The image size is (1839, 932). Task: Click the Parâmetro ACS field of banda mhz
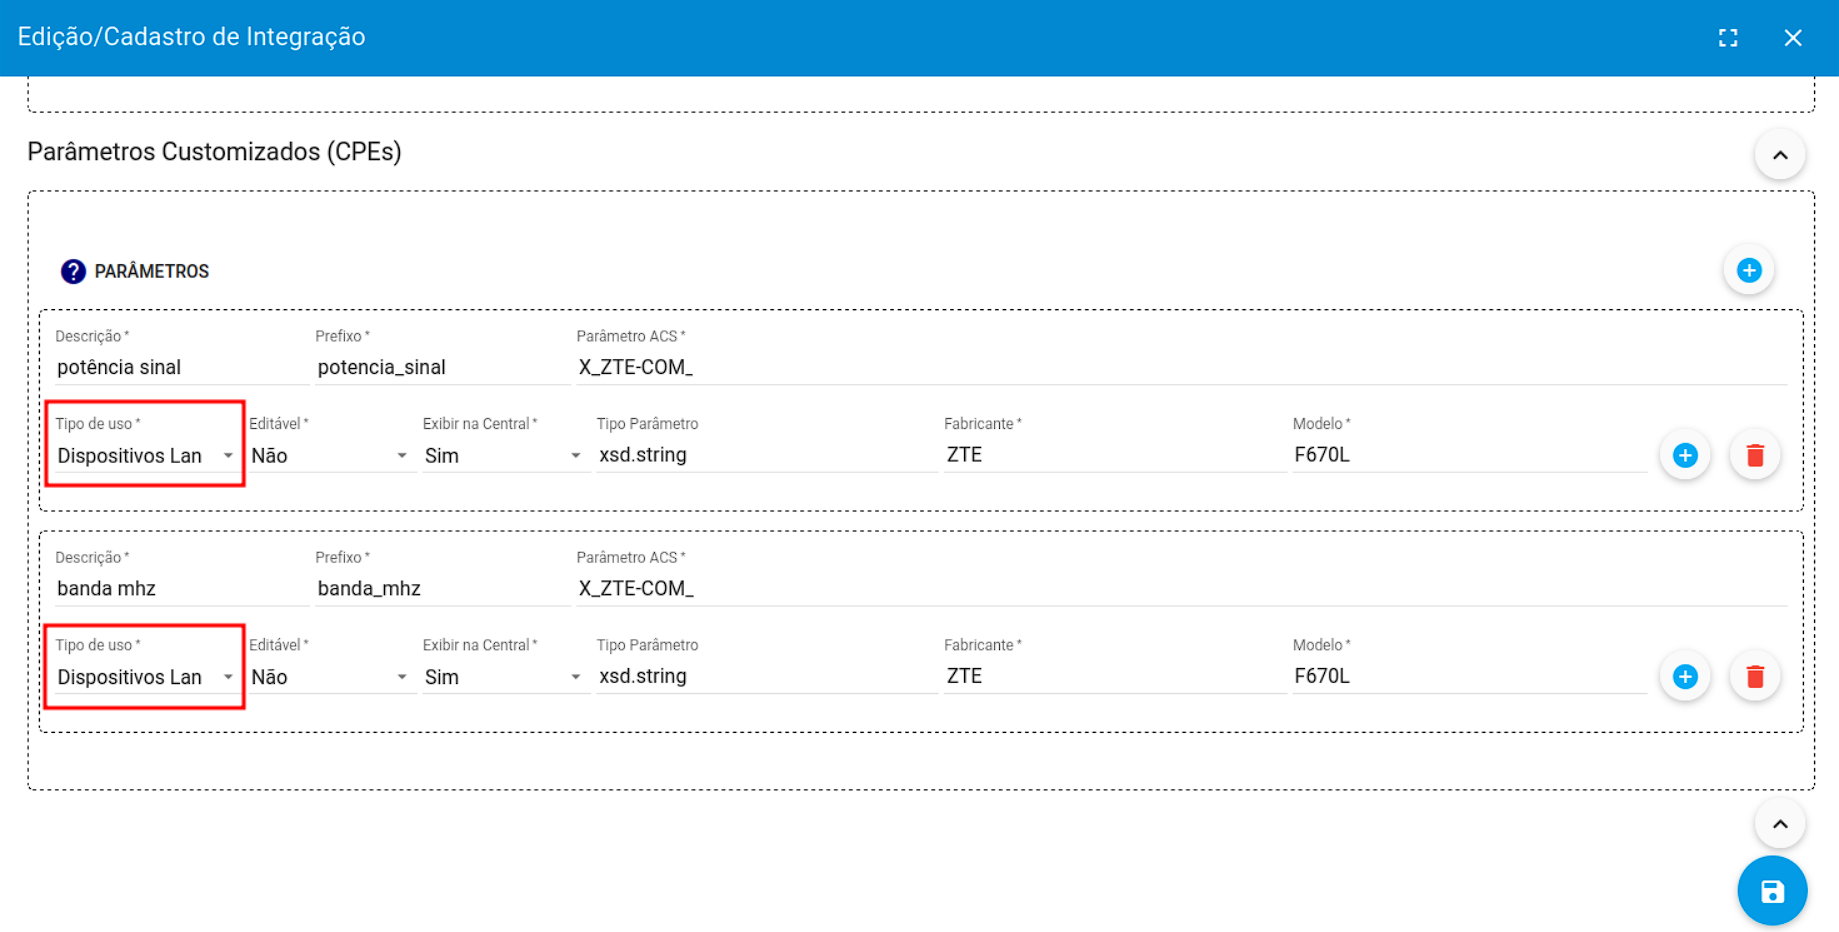tap(1181, 588)
